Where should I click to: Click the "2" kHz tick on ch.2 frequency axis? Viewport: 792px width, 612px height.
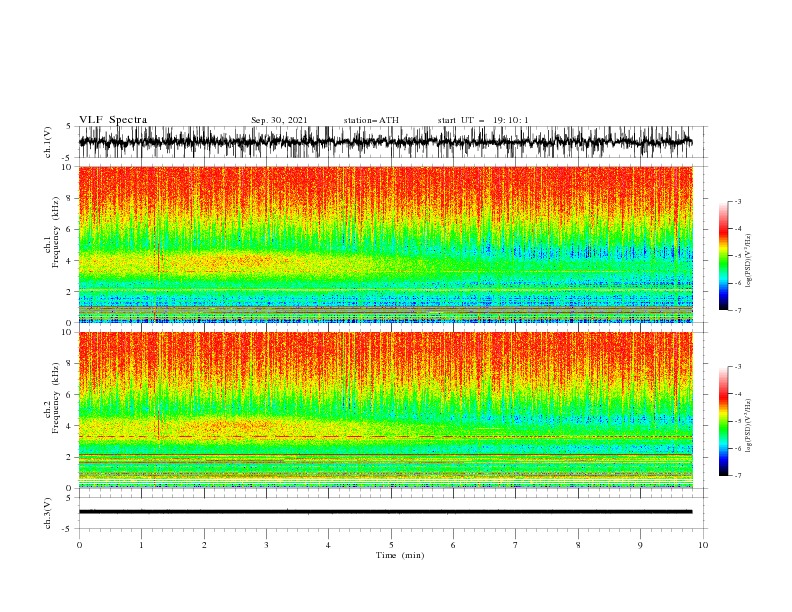pos(70,457)
